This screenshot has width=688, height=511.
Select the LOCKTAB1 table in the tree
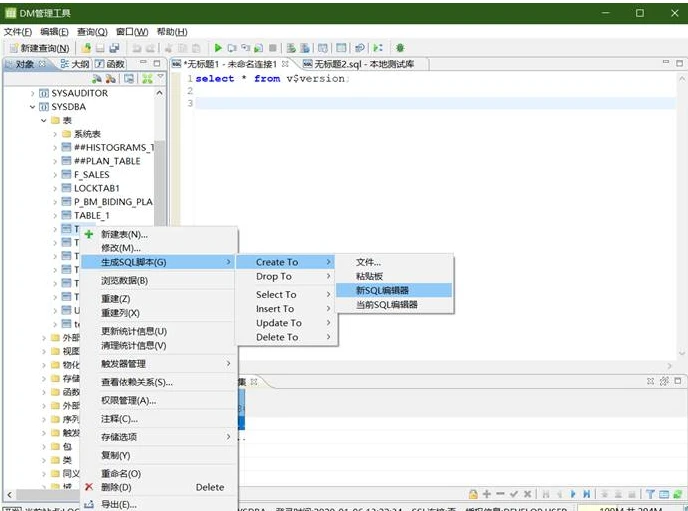pos(96,188)
